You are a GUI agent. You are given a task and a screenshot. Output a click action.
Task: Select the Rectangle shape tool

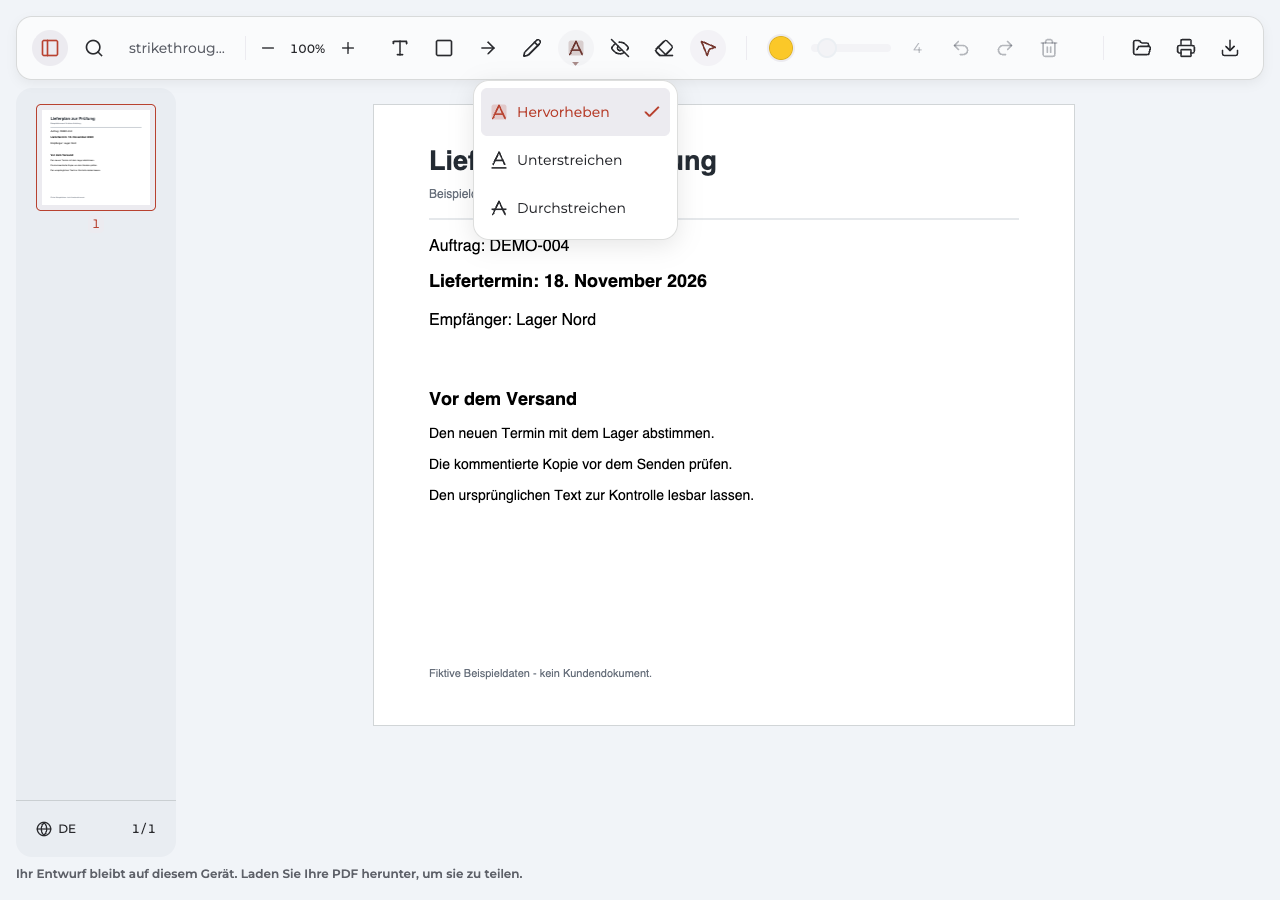click(x=444, y=48)
